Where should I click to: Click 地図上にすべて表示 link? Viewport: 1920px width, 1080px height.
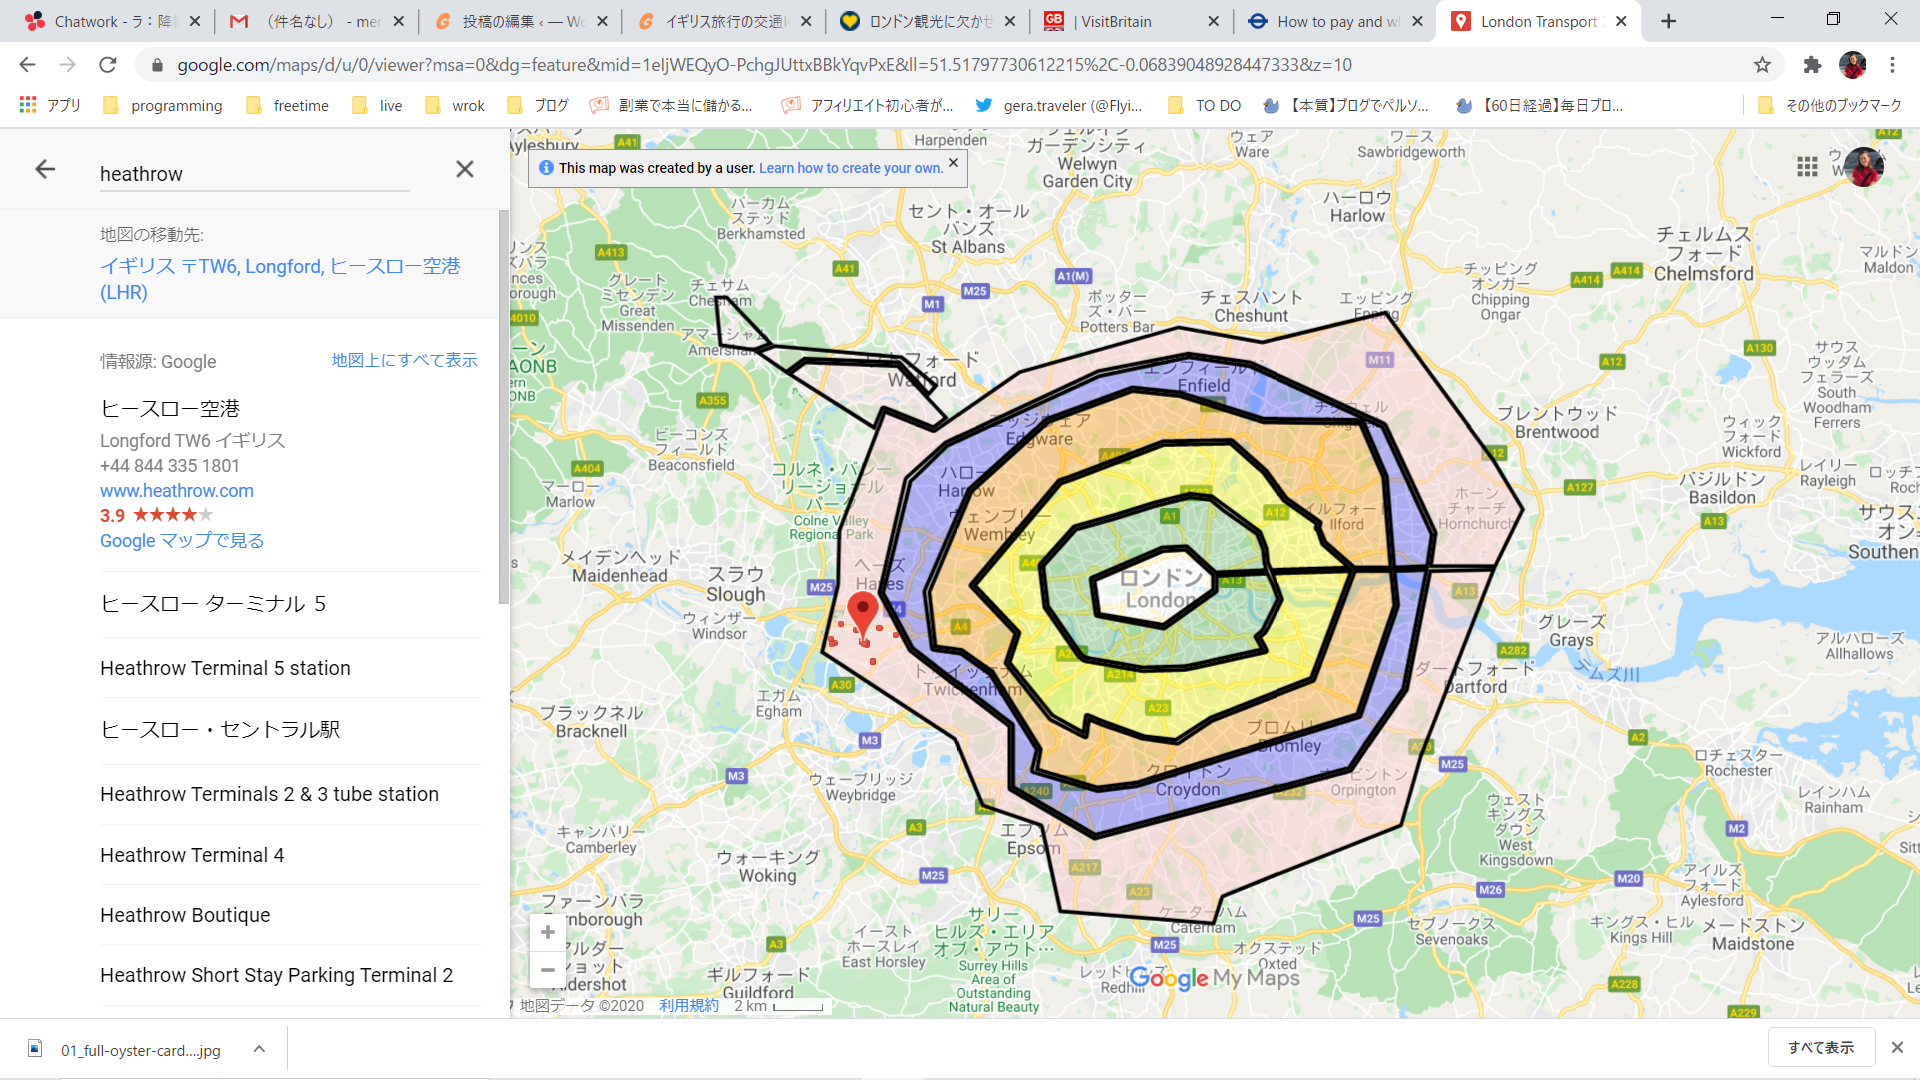click(404, 360)
